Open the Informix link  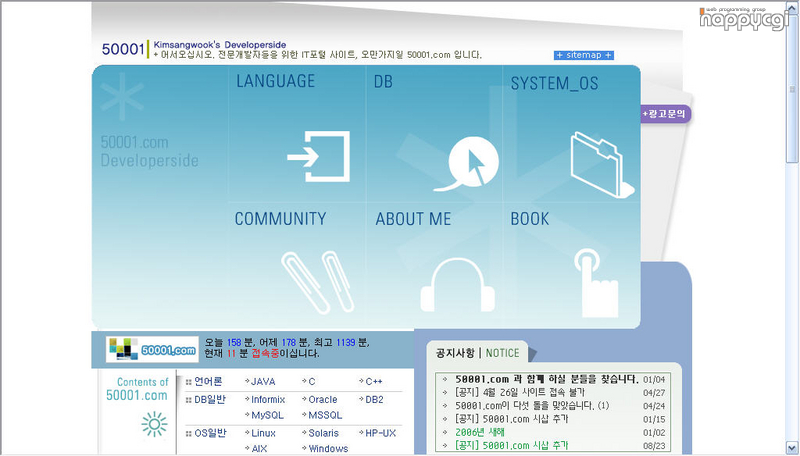[268, 399]
